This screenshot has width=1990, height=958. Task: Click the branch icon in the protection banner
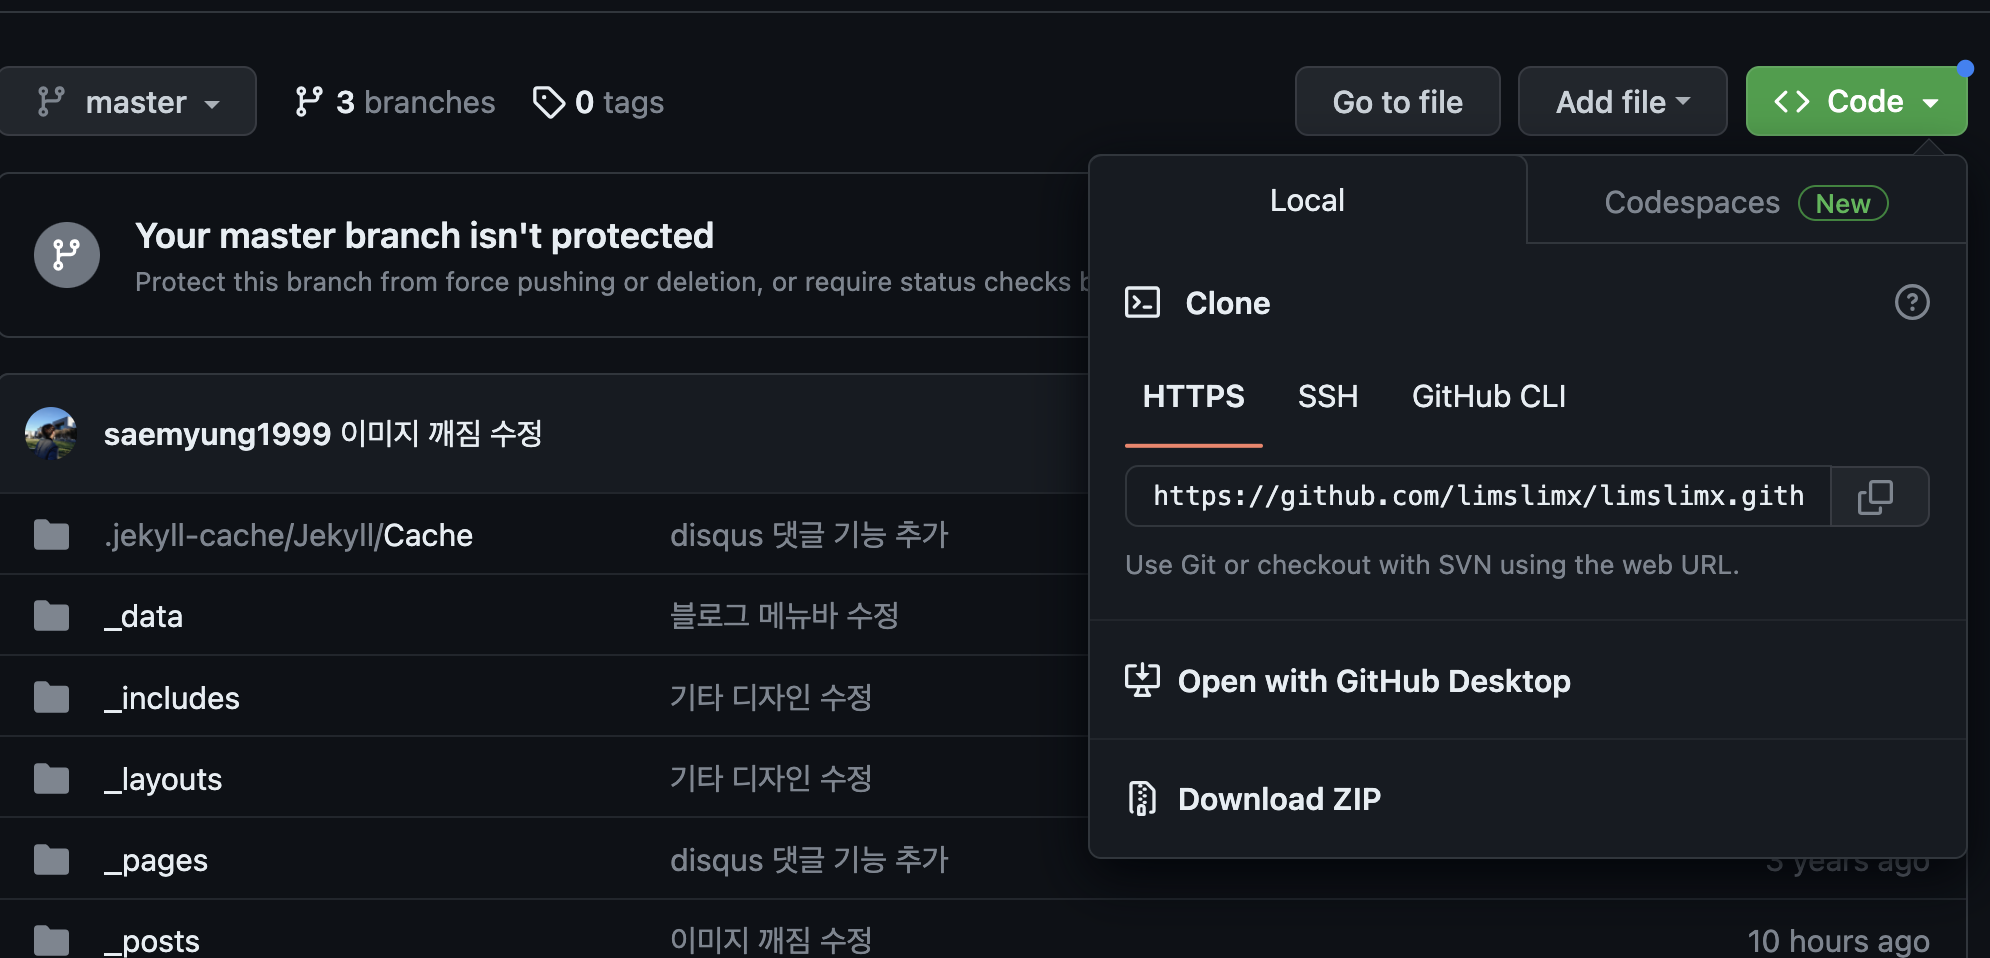pos(66,255)
